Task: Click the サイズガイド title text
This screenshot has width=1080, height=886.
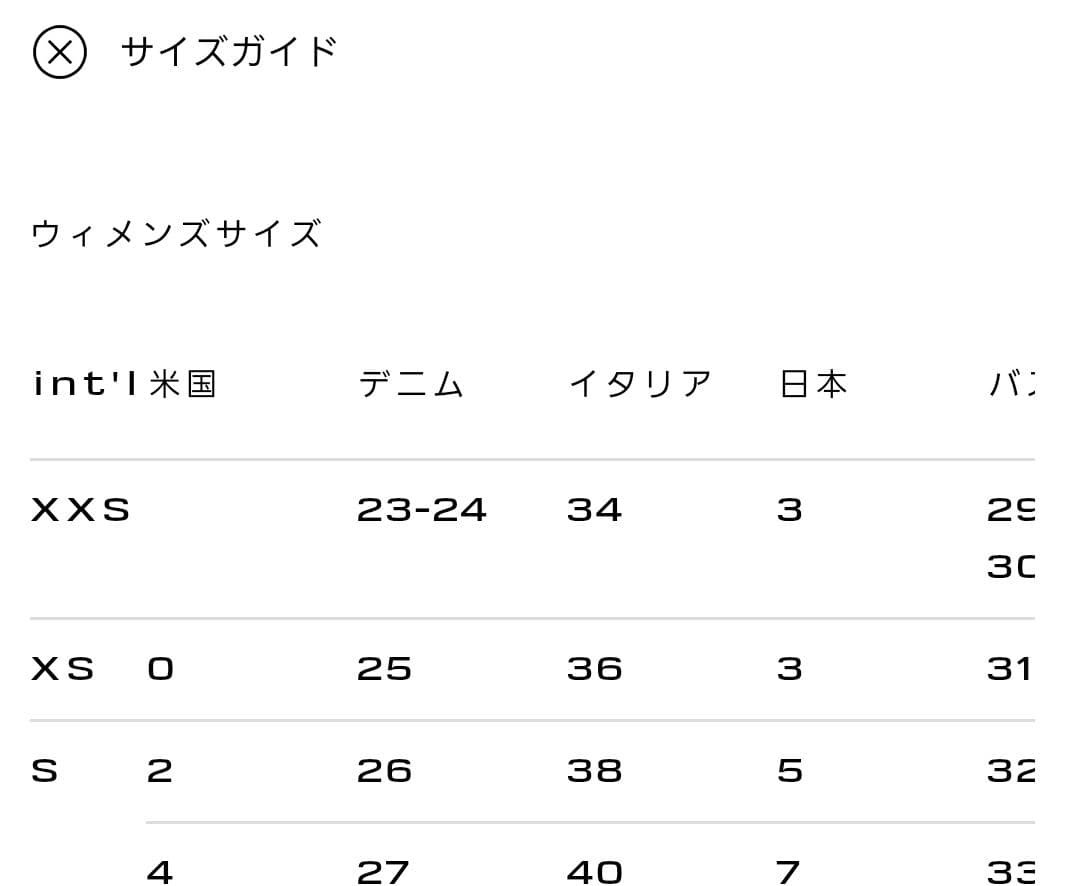Action: click(229, 50)
